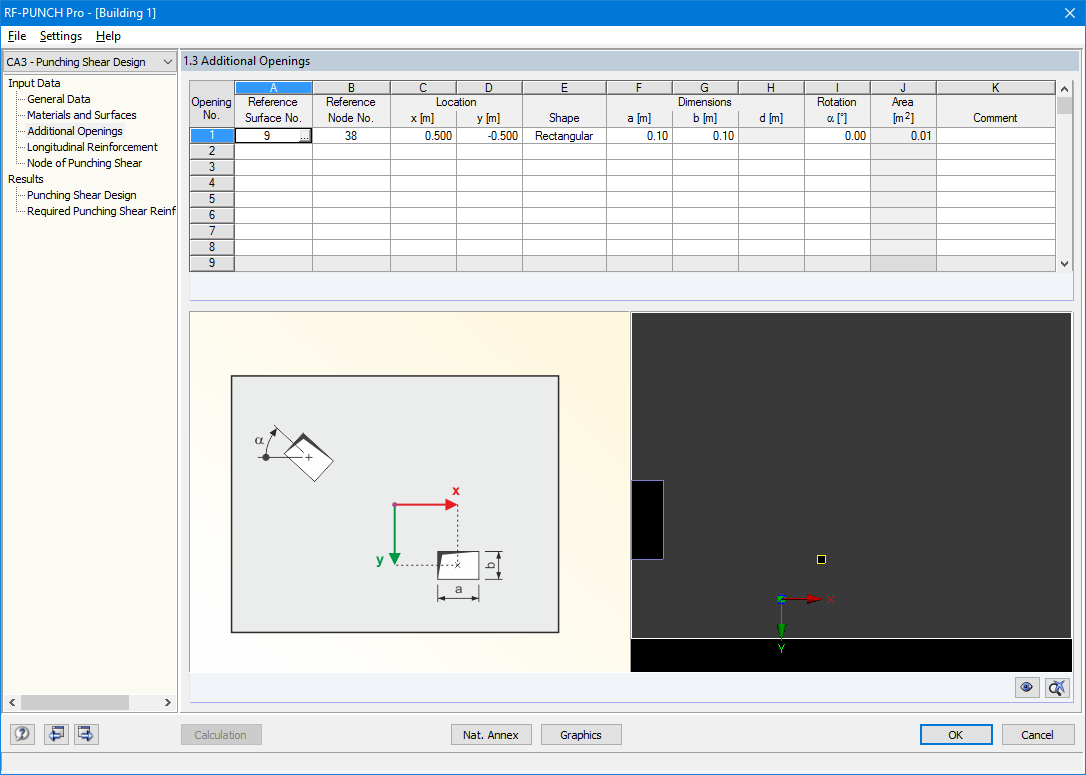
Task: Open surface picker ellipsis in cell A1
Action: click(305, 136)
